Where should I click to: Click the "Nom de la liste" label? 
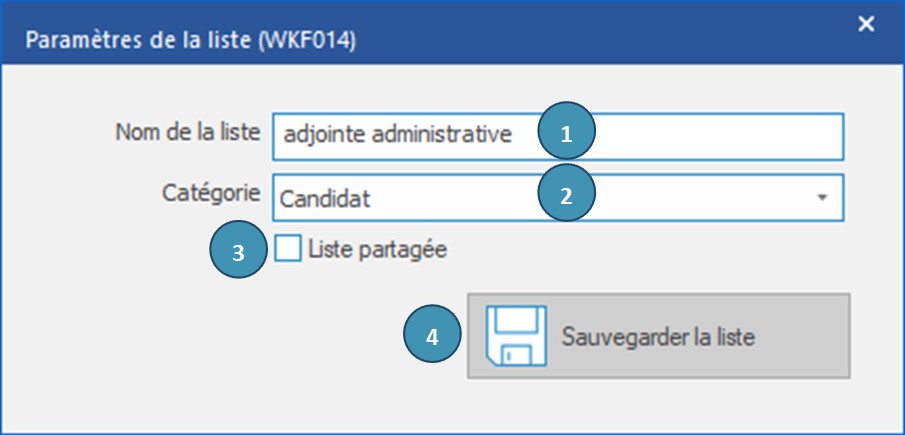coord(188,132)
